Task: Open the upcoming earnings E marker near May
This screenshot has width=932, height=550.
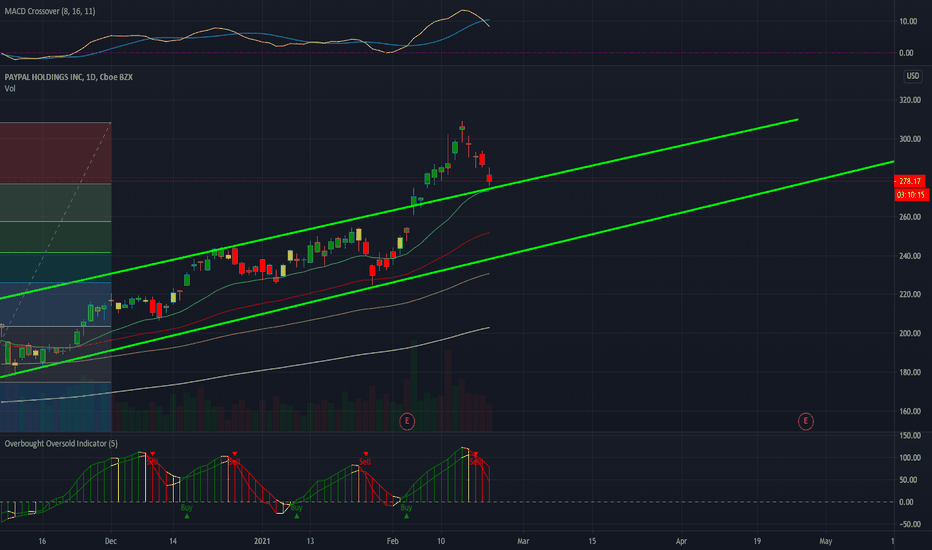Action: [x=805, y=422]
